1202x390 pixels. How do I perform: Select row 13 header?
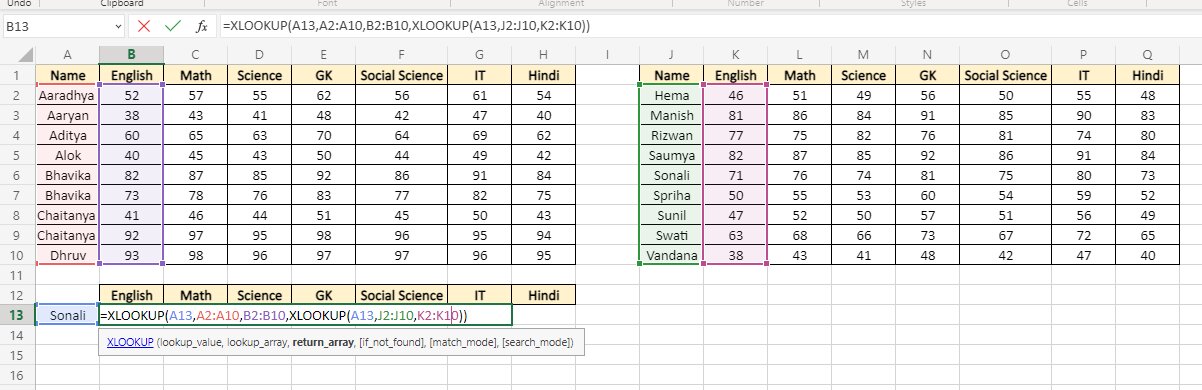(x=17, y=315)
